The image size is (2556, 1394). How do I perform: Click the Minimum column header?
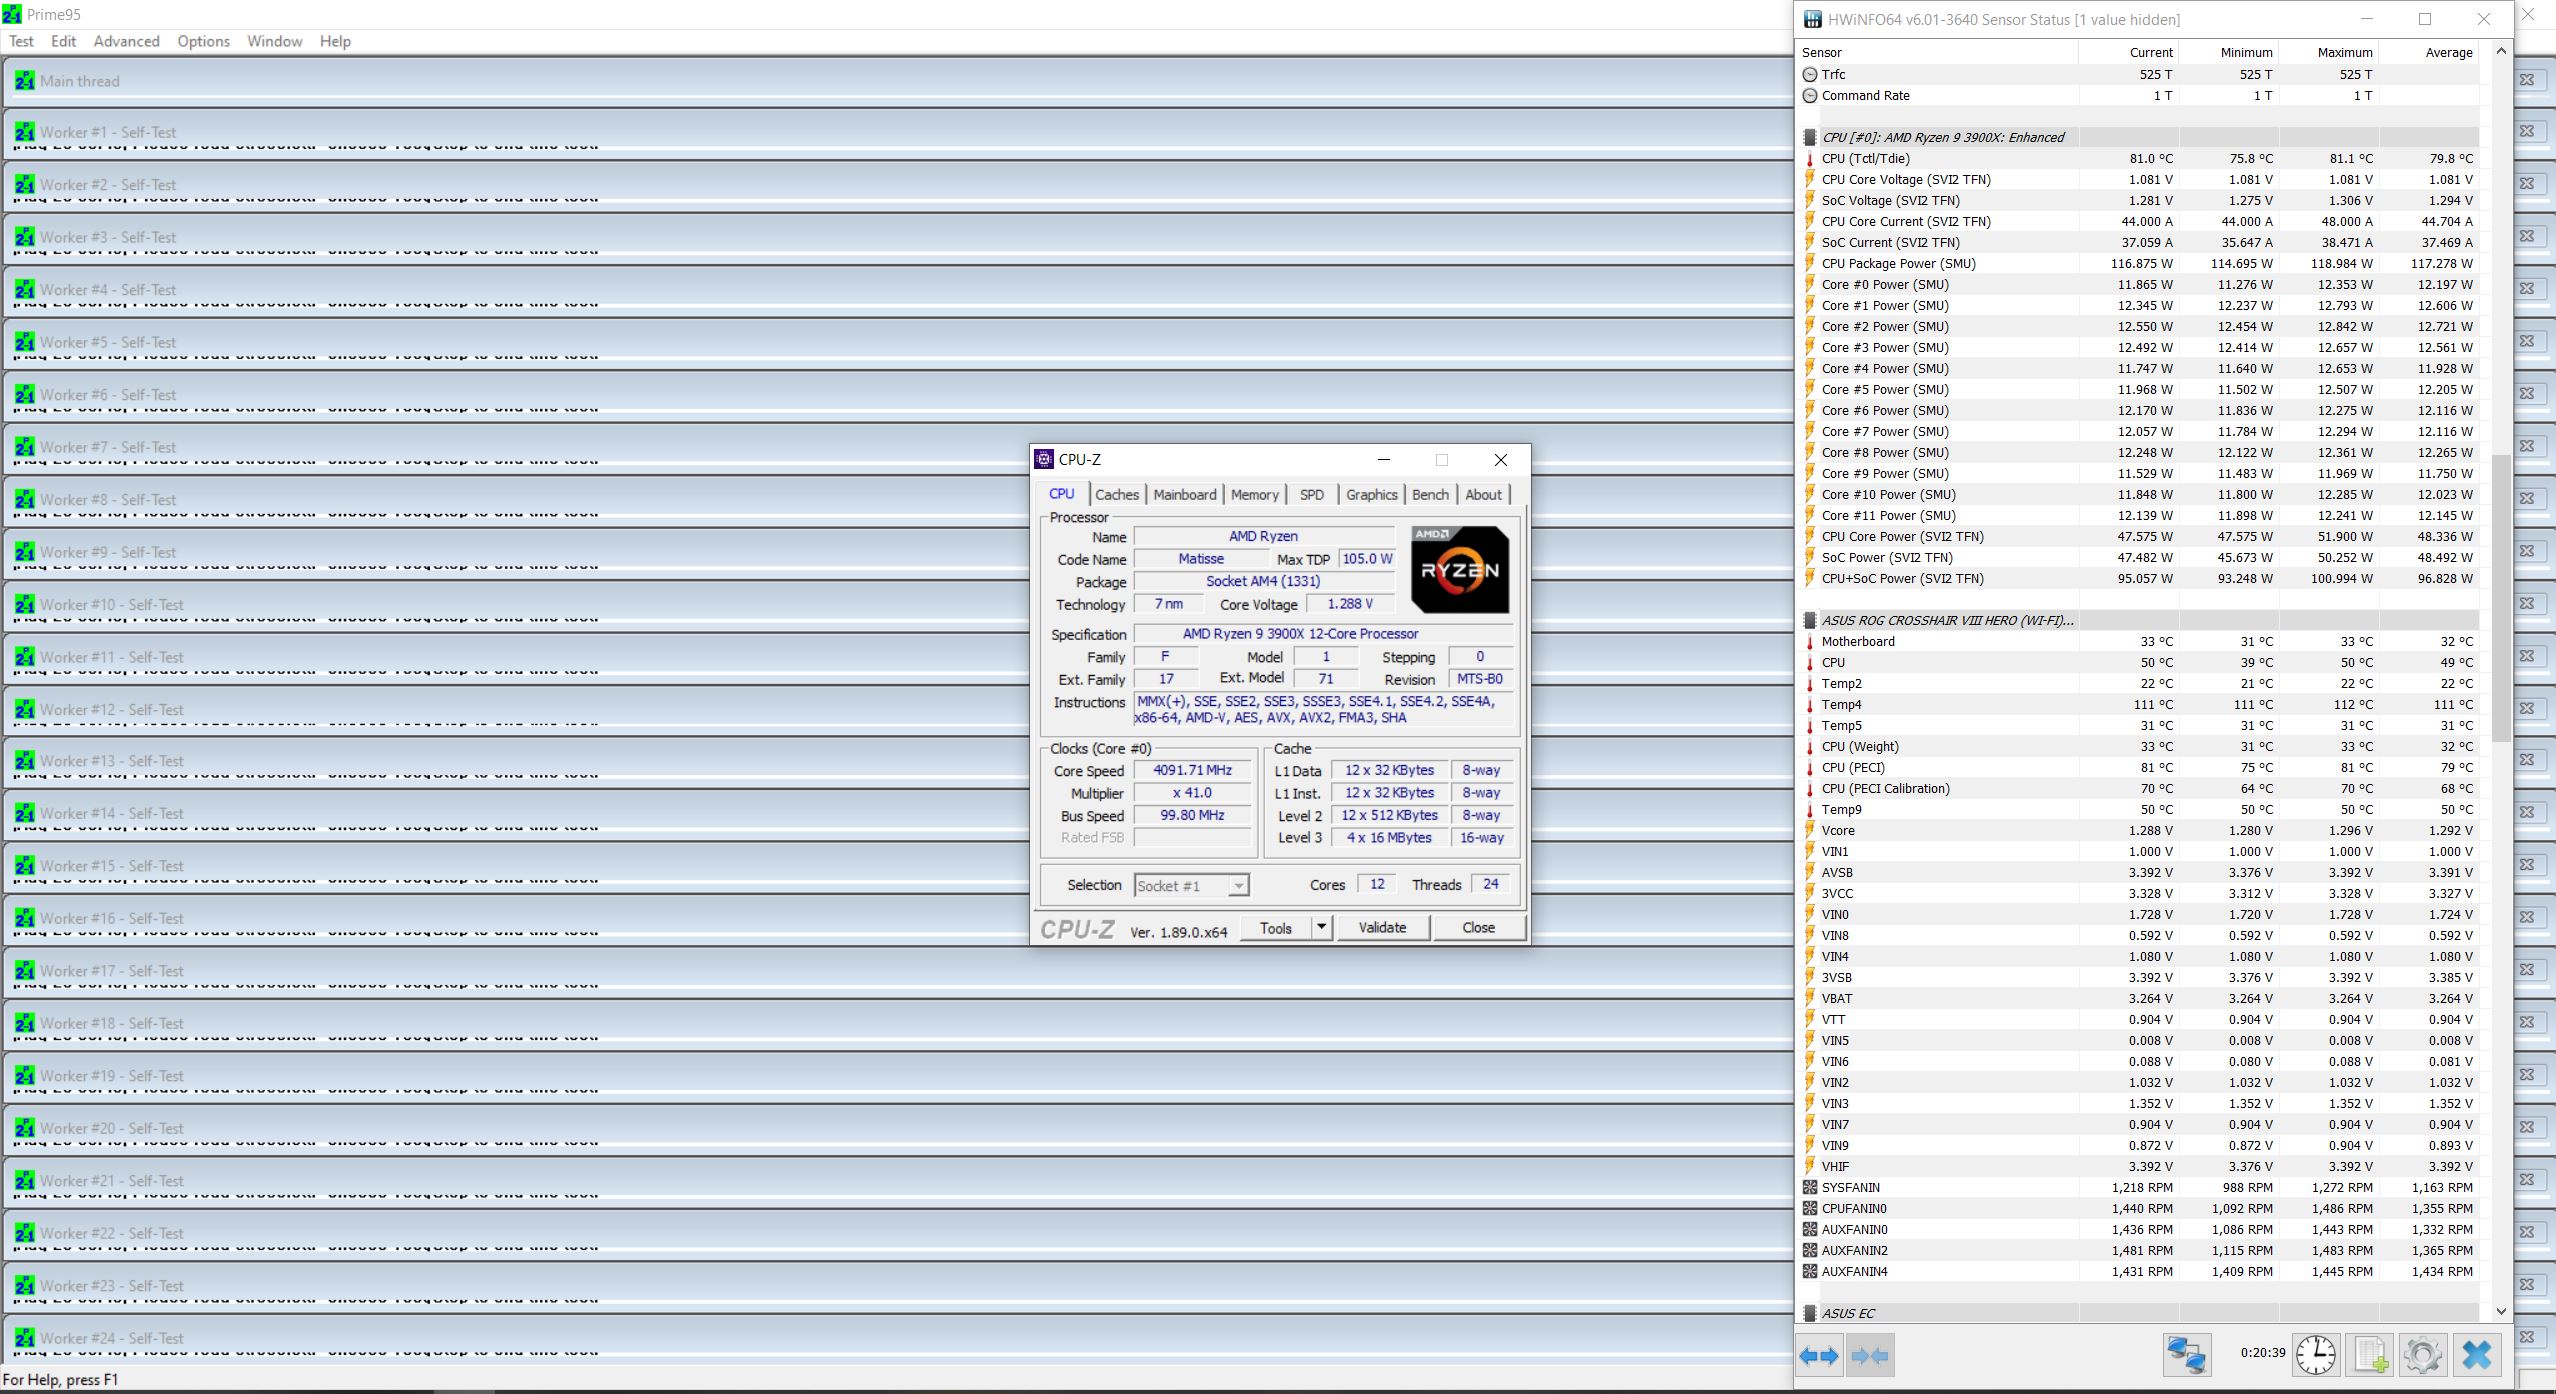(x=2228, y=52)
